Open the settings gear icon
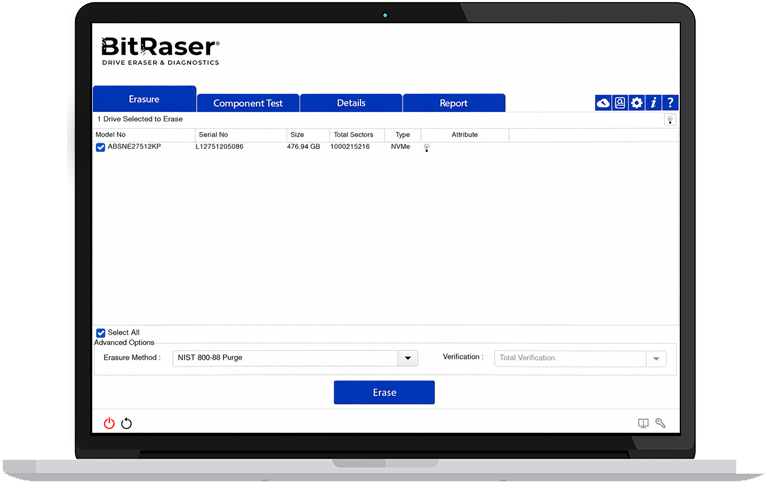 coord(637,103)
